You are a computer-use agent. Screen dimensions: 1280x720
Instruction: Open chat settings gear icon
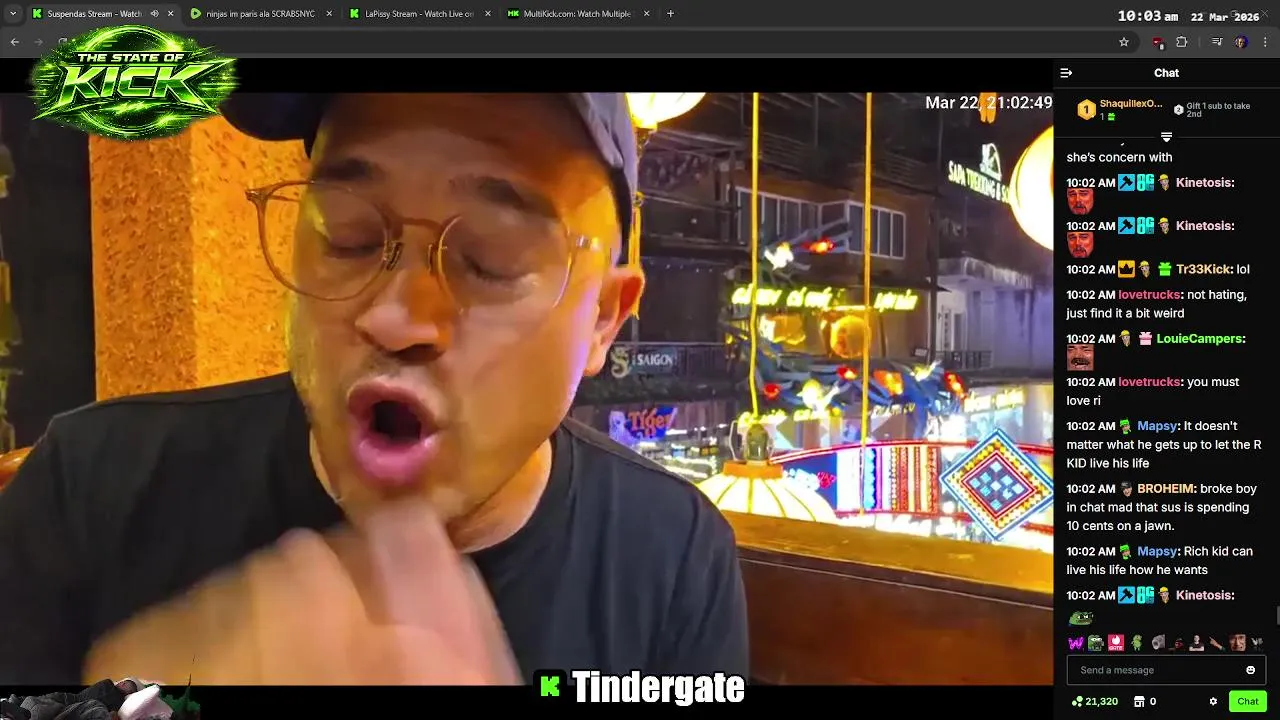1213,702
